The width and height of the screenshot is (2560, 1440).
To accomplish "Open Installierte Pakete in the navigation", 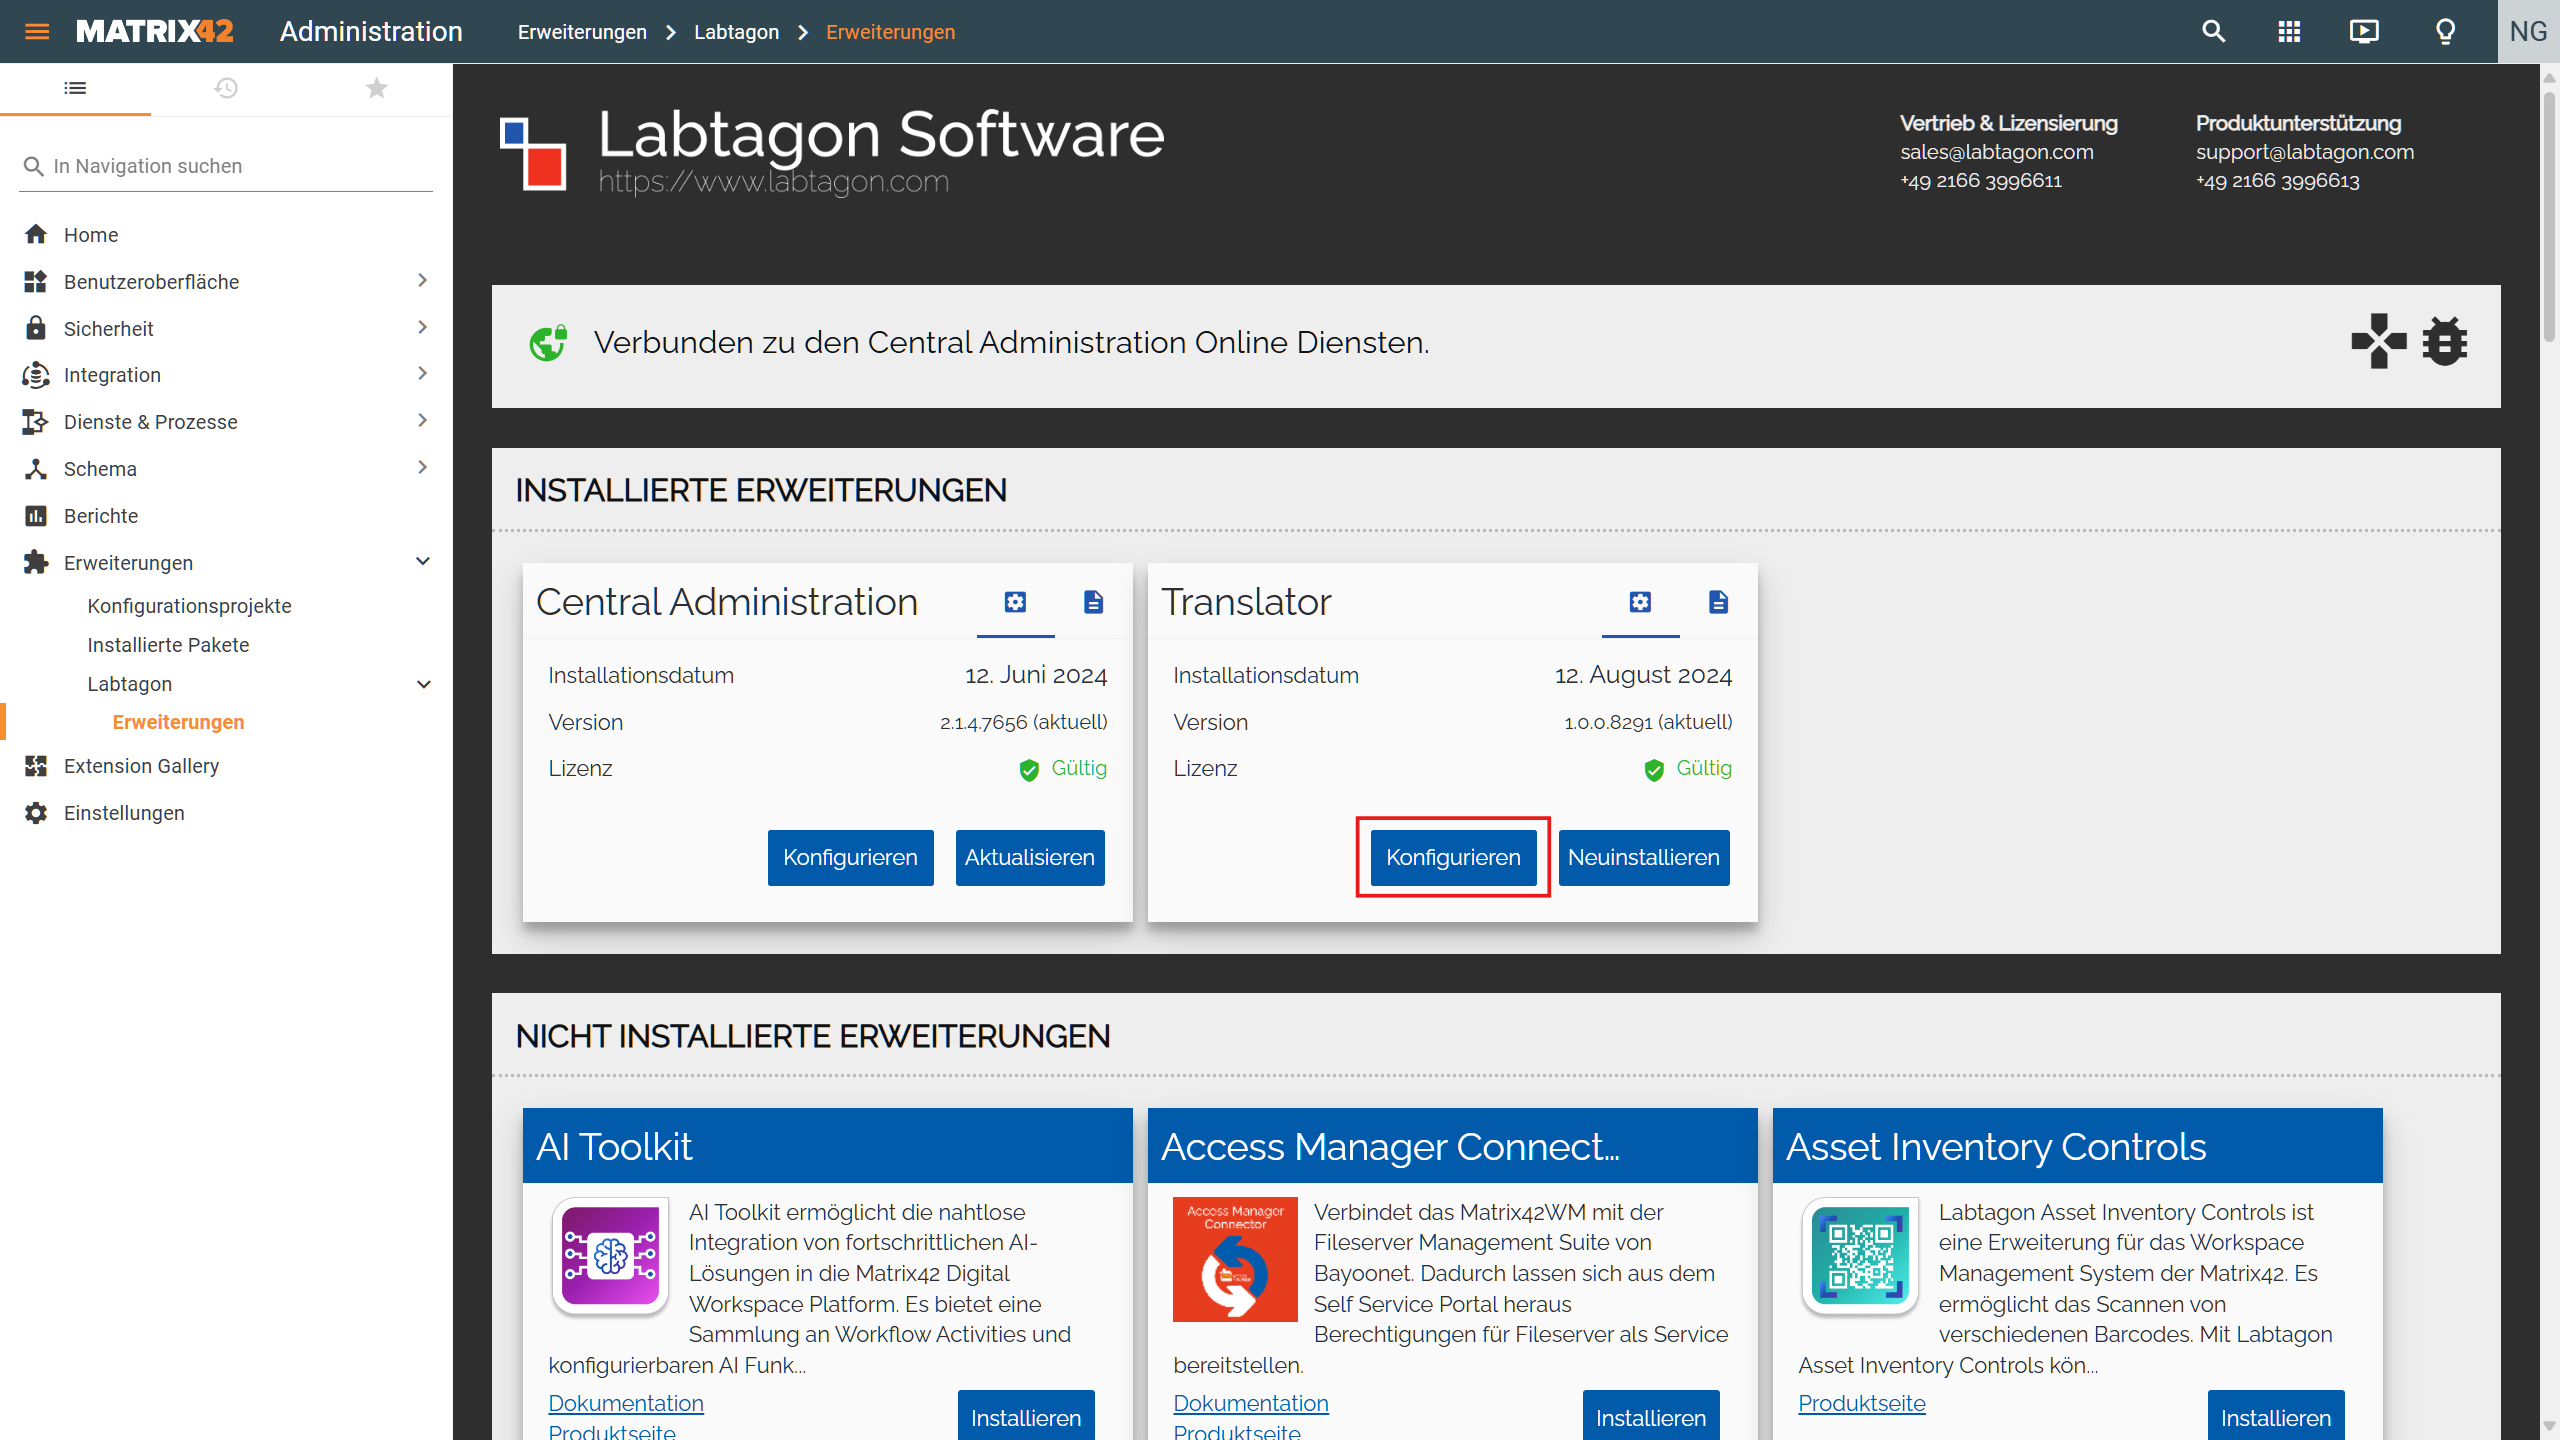I will point(168,645).
